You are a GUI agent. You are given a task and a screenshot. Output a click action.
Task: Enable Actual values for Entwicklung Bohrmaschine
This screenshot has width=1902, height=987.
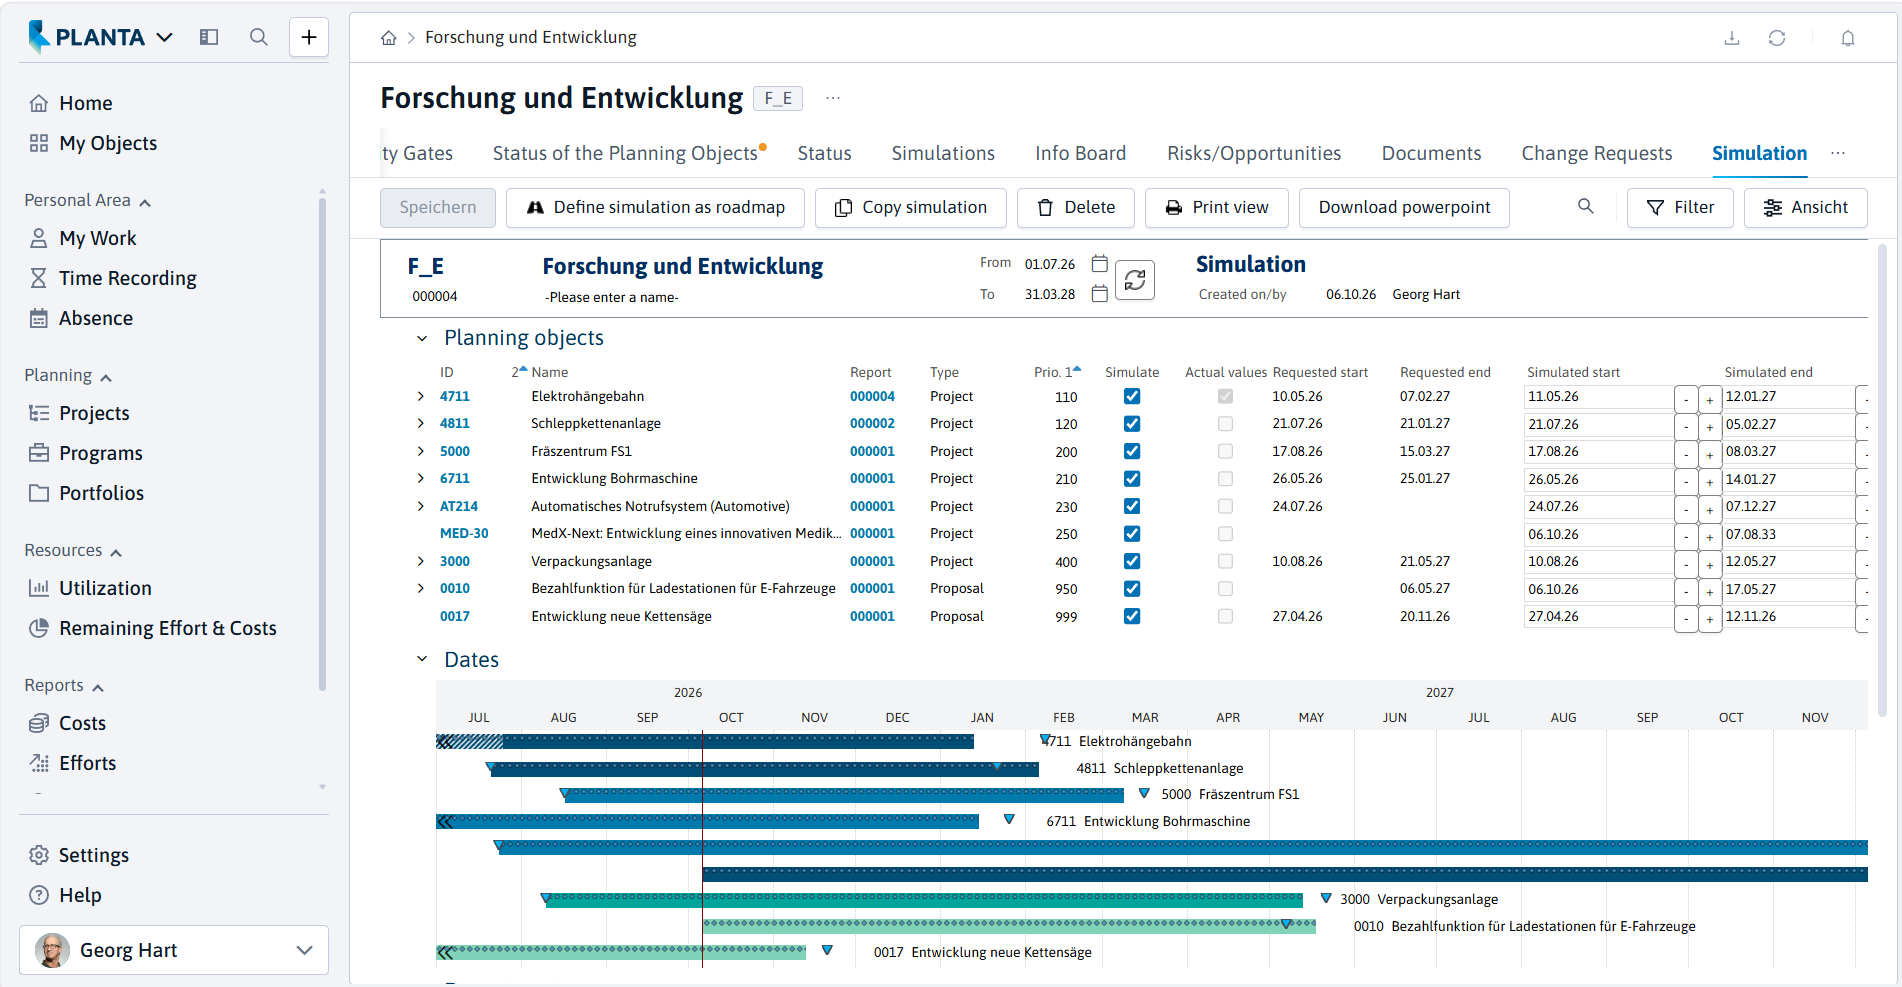pos(1225,479)
